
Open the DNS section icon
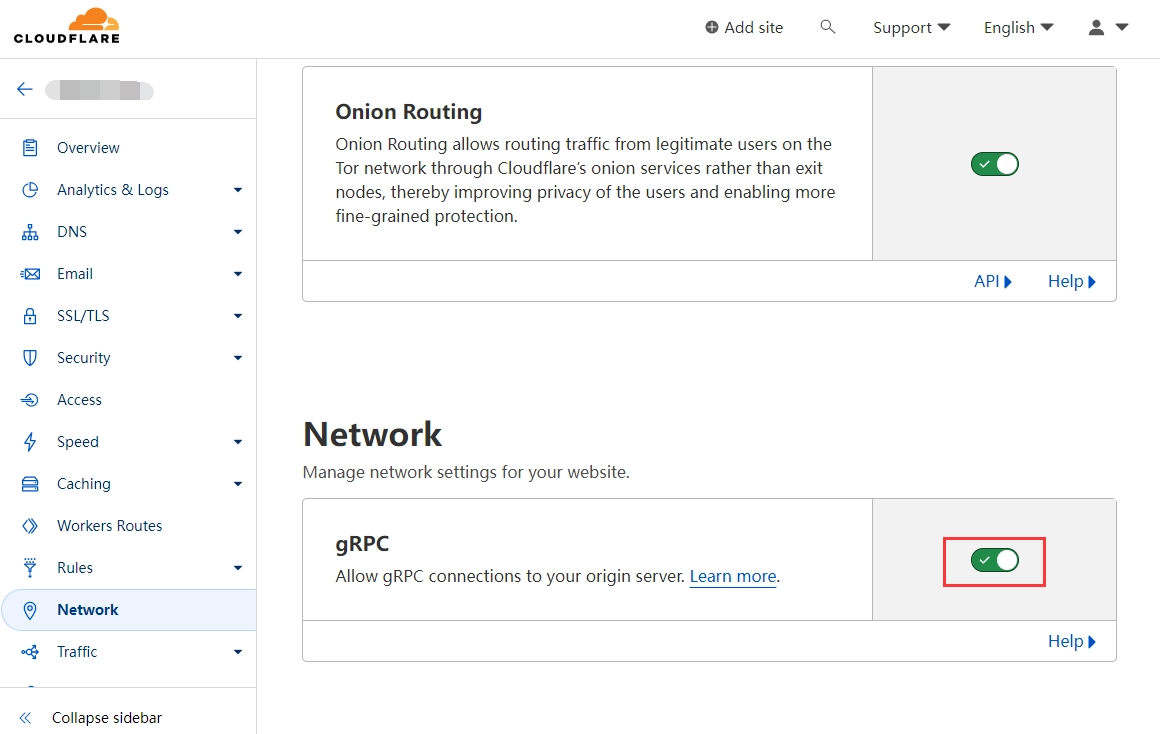(29, 231)
